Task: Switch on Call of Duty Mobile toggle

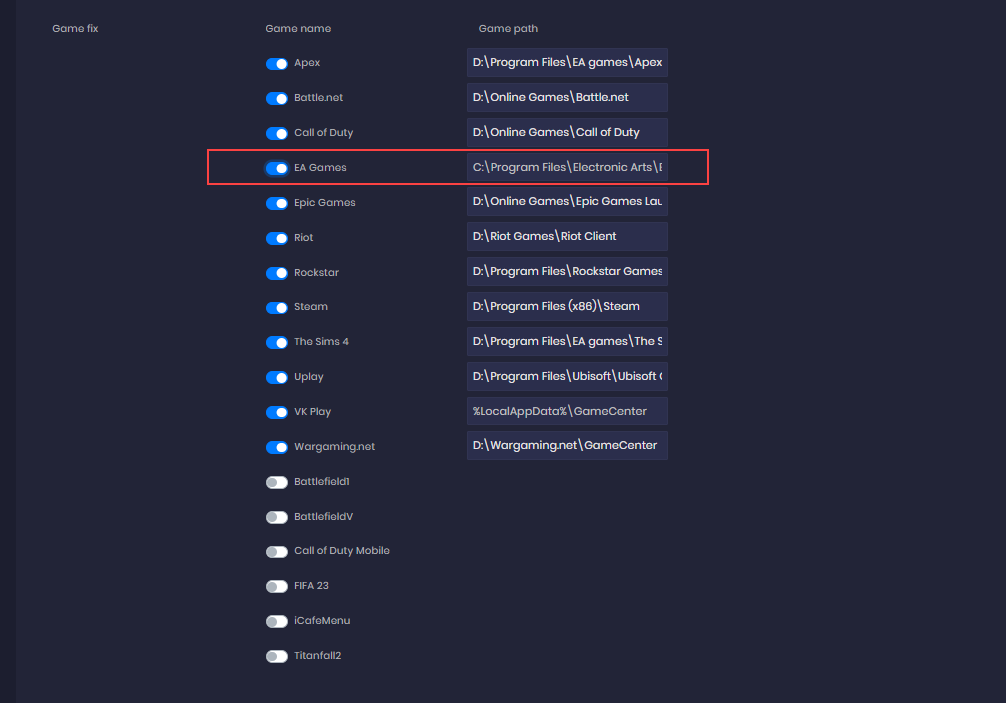Action: tap(276, 551)
